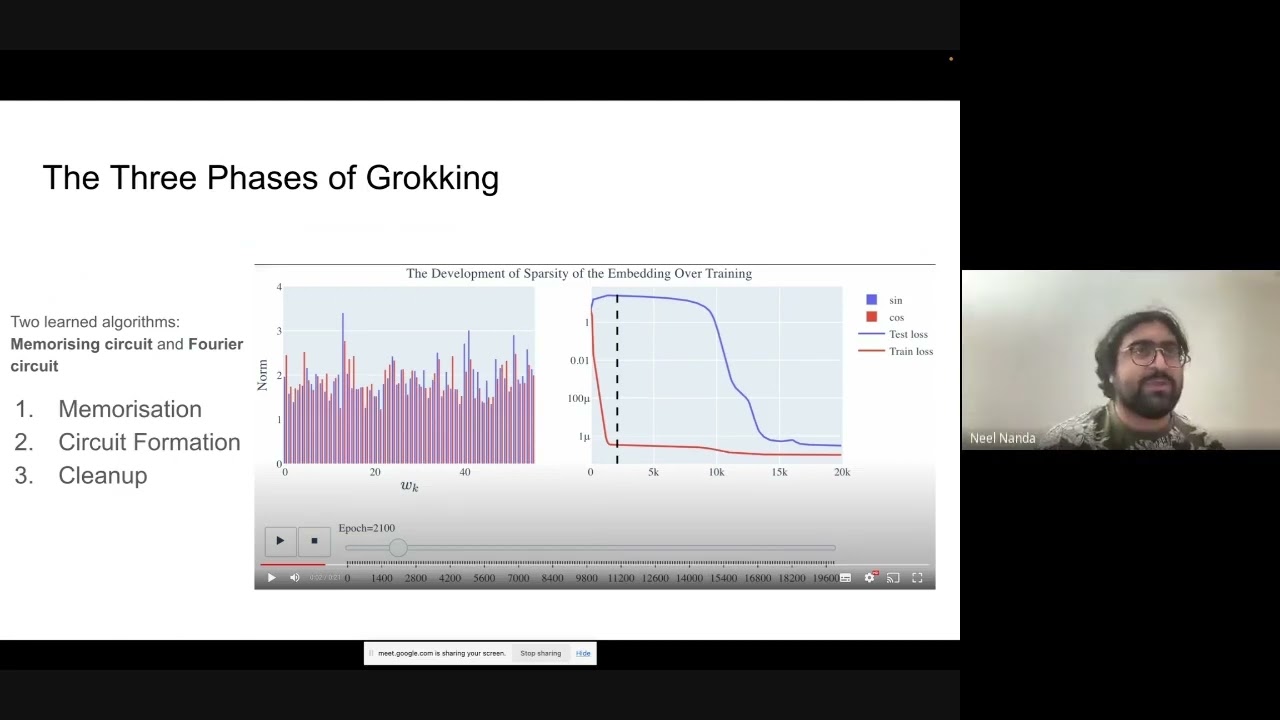Click the Epoch slider handle
This screenshot has width=1280, height=720.
click(398, 548)
